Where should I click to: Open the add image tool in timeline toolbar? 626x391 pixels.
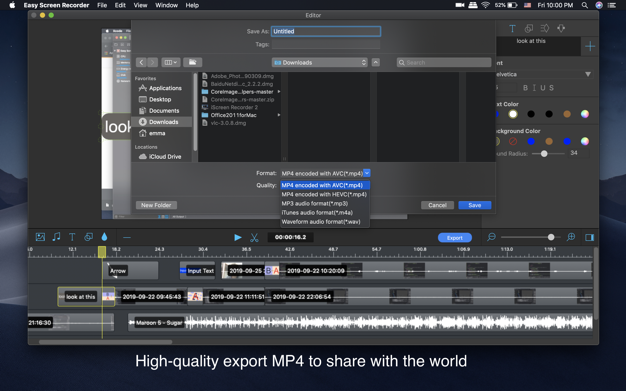pos(40,237)
